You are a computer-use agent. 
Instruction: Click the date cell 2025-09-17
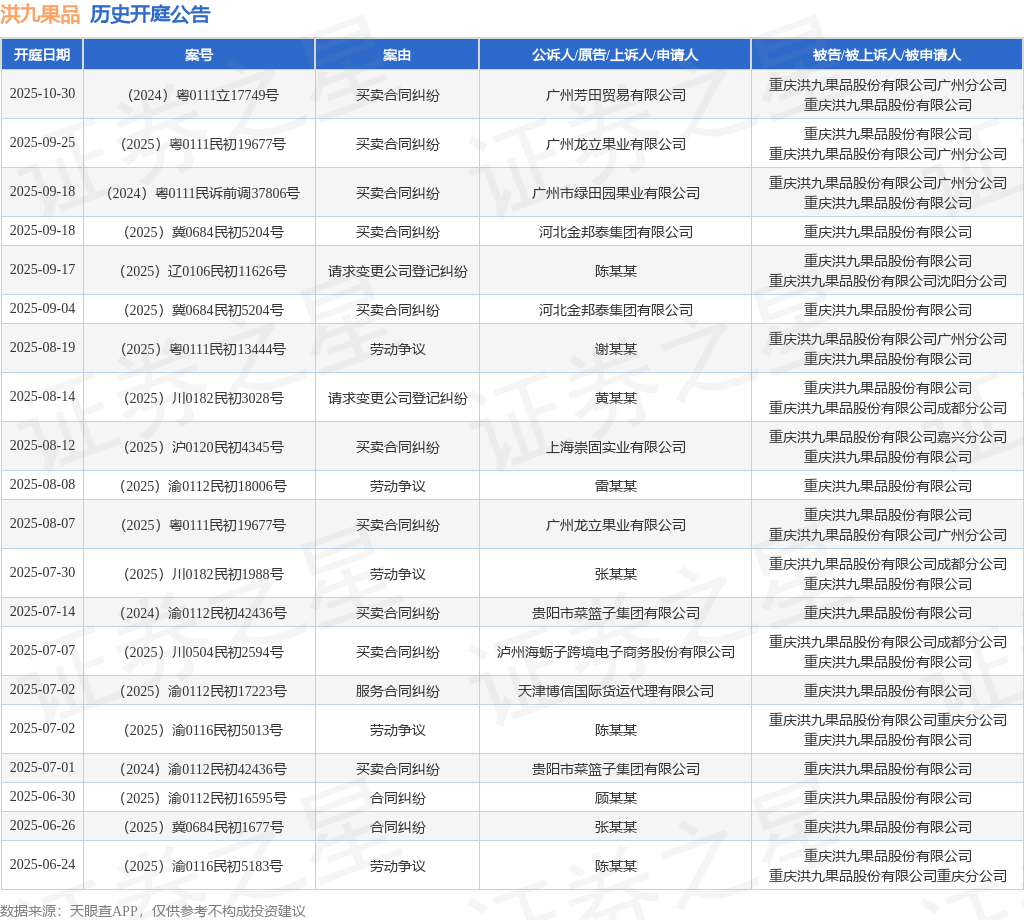[x=42, y=269]
